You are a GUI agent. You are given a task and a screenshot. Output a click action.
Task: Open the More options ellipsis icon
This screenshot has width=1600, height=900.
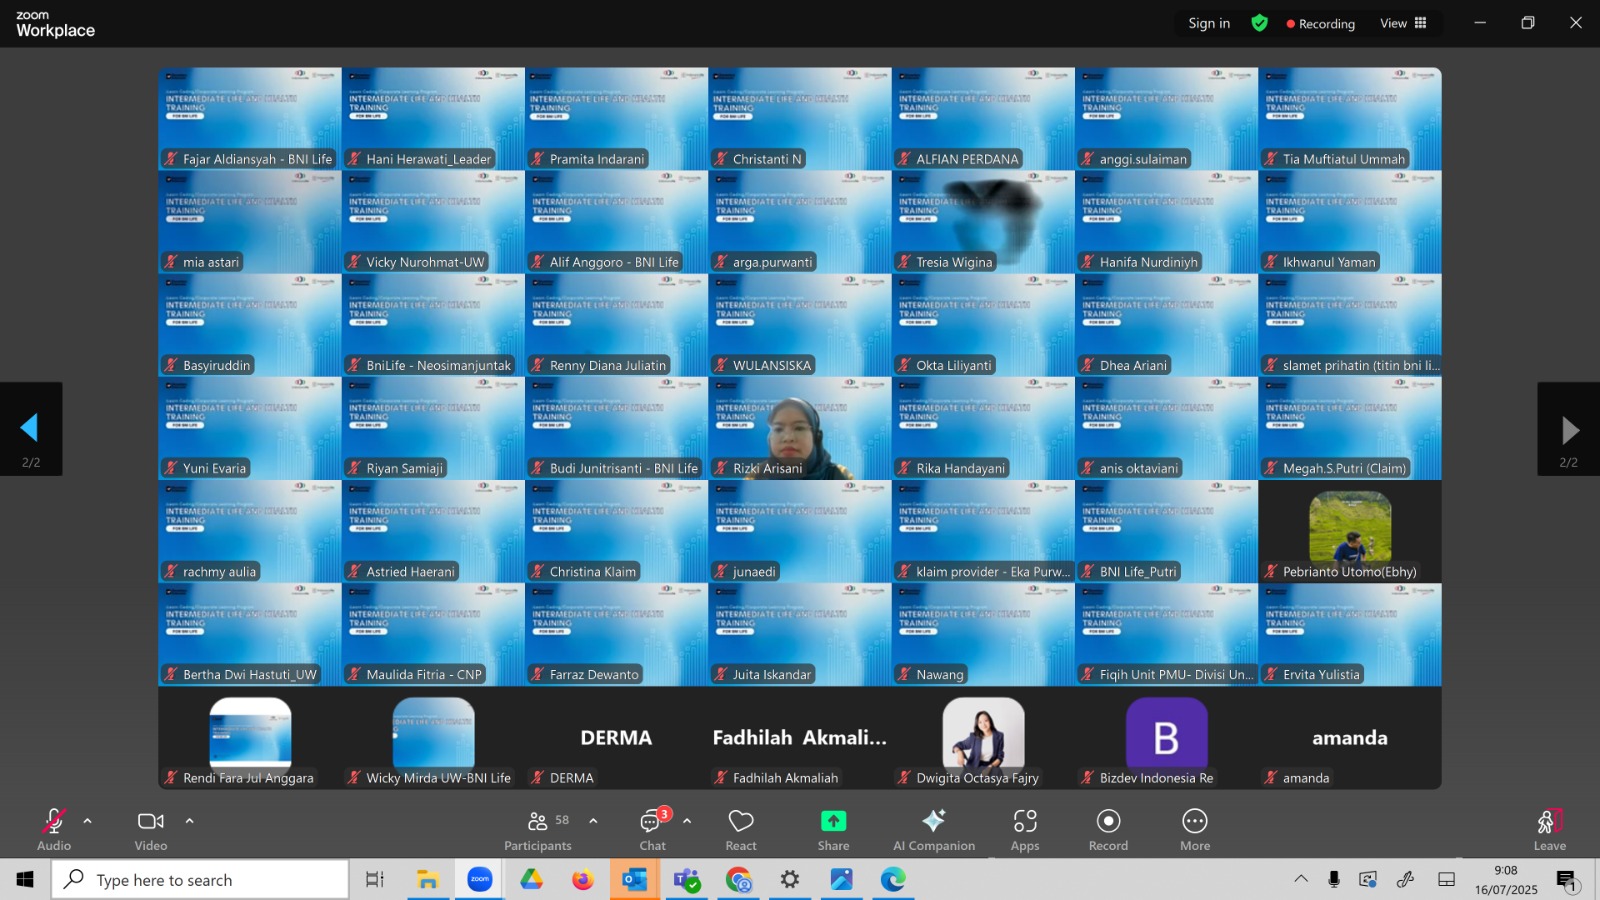[x=1195, y=821]
